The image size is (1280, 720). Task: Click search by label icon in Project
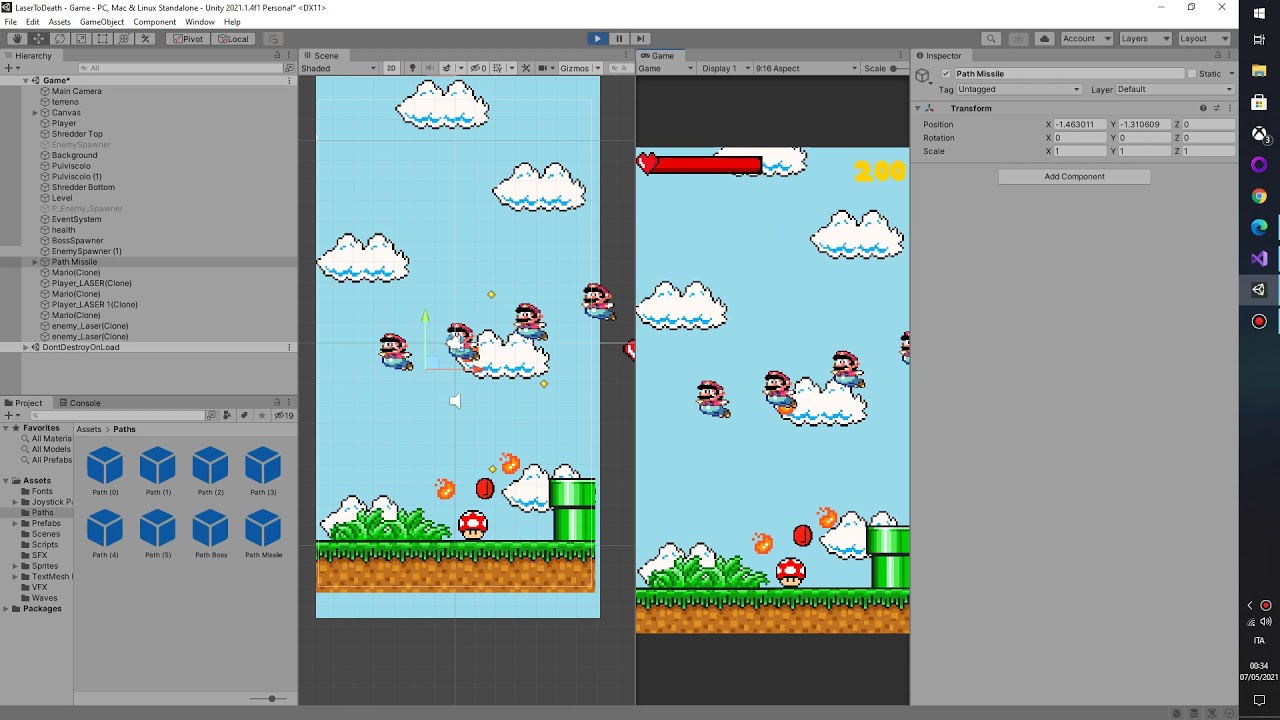pos(244,415)
